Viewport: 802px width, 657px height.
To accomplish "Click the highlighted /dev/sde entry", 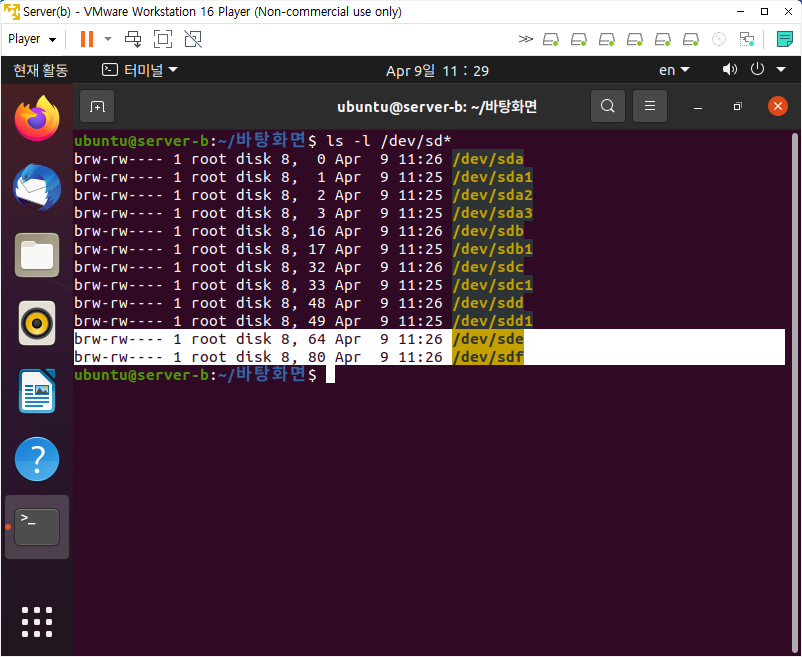I will 488,339.
